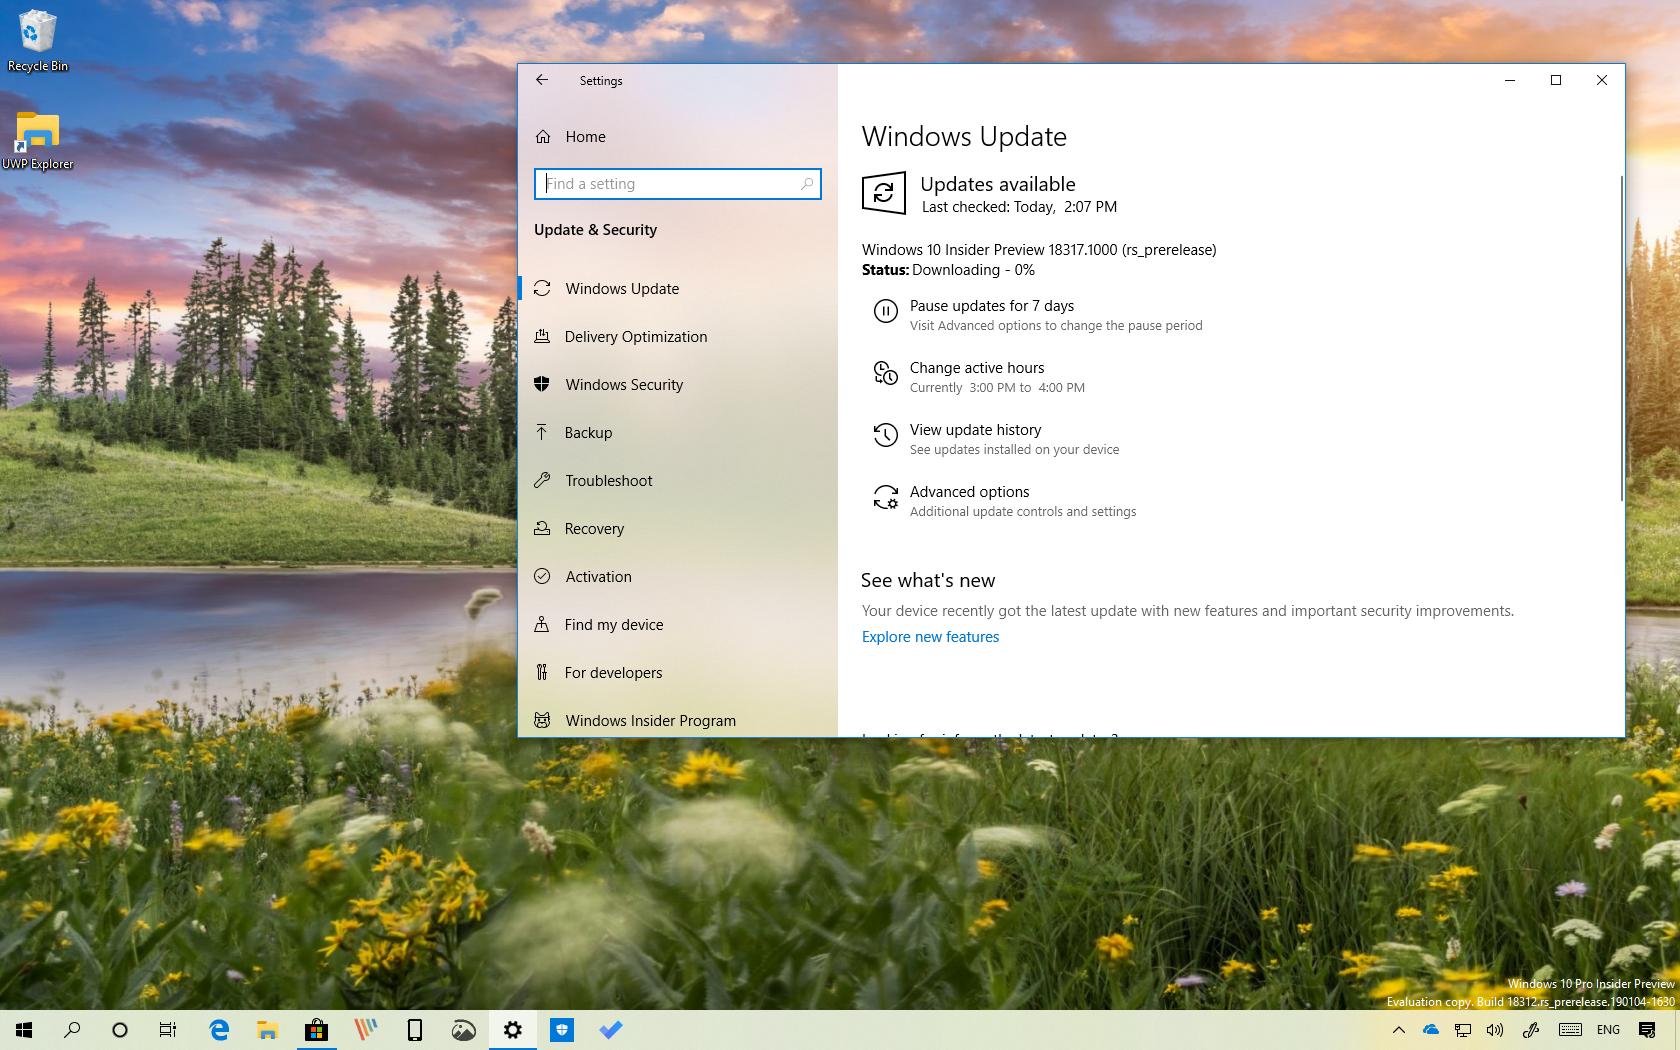This screenshot has height=1050, width=1680.
Task: Select Windows Update in the sidebar
Action: click(x=678, y=288)
